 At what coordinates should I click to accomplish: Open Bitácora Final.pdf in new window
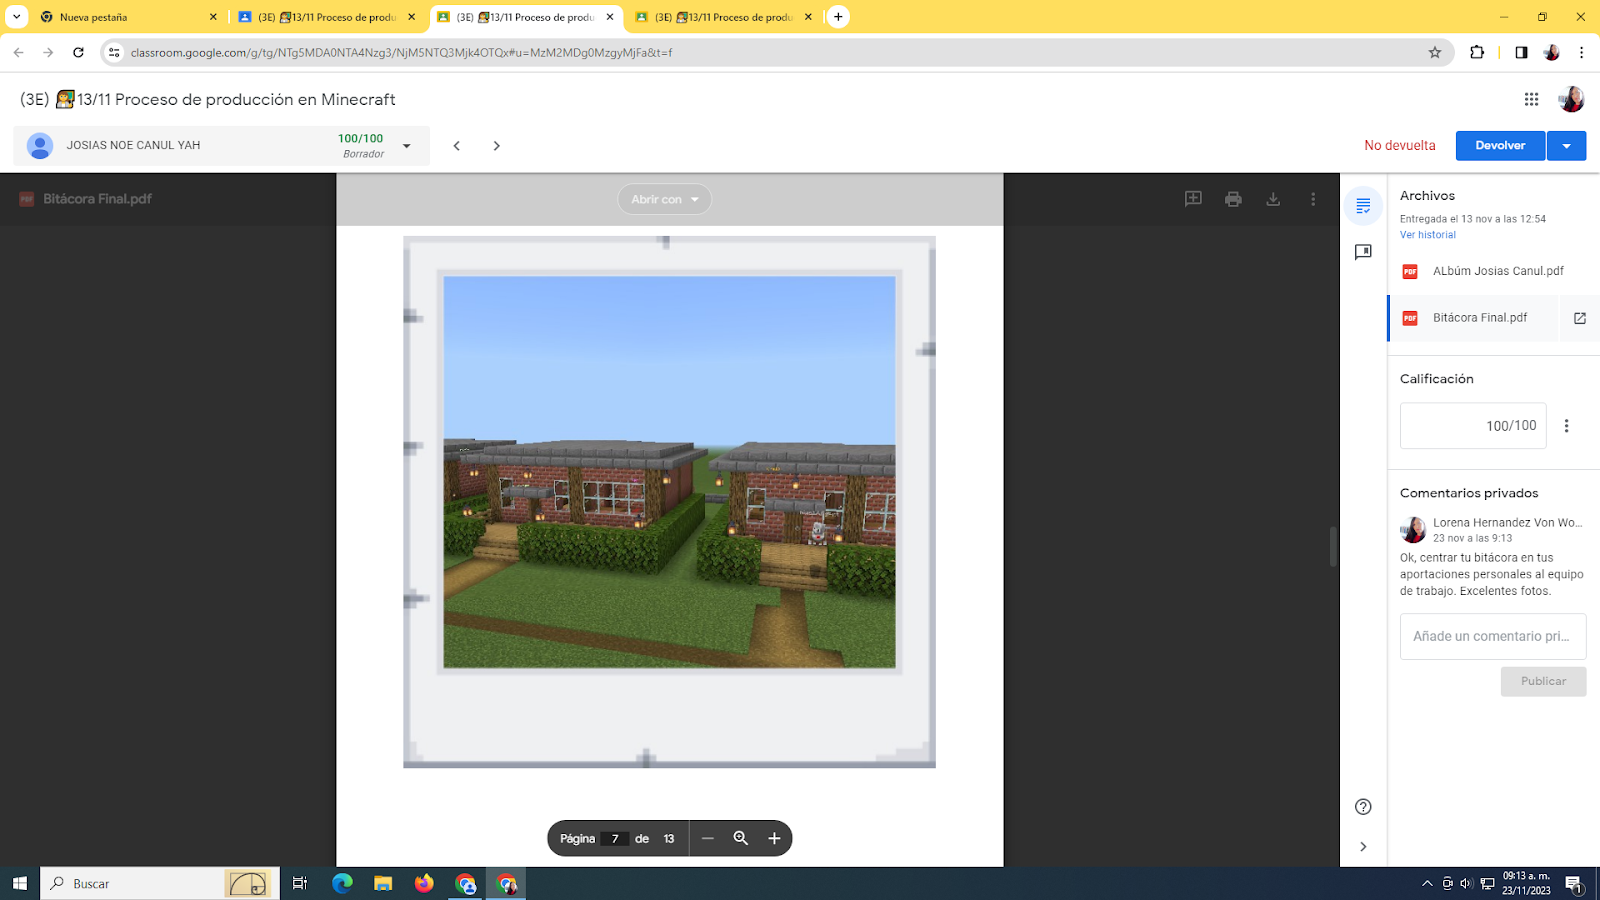point(1580,318)
